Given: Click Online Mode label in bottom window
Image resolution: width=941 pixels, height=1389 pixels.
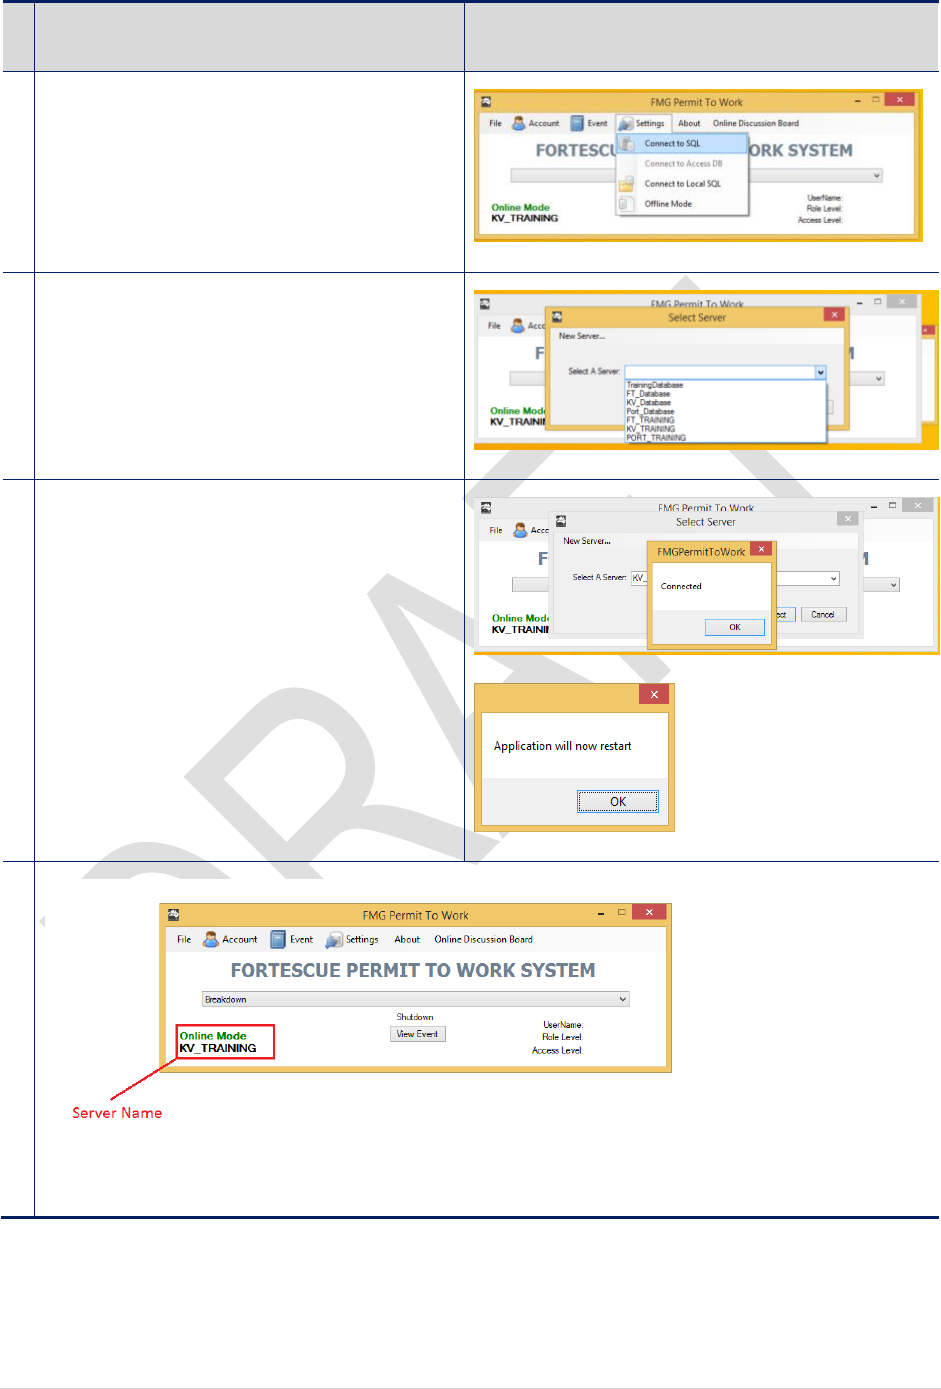Looking at the screenshot, I should click(x=213, y=1036).
